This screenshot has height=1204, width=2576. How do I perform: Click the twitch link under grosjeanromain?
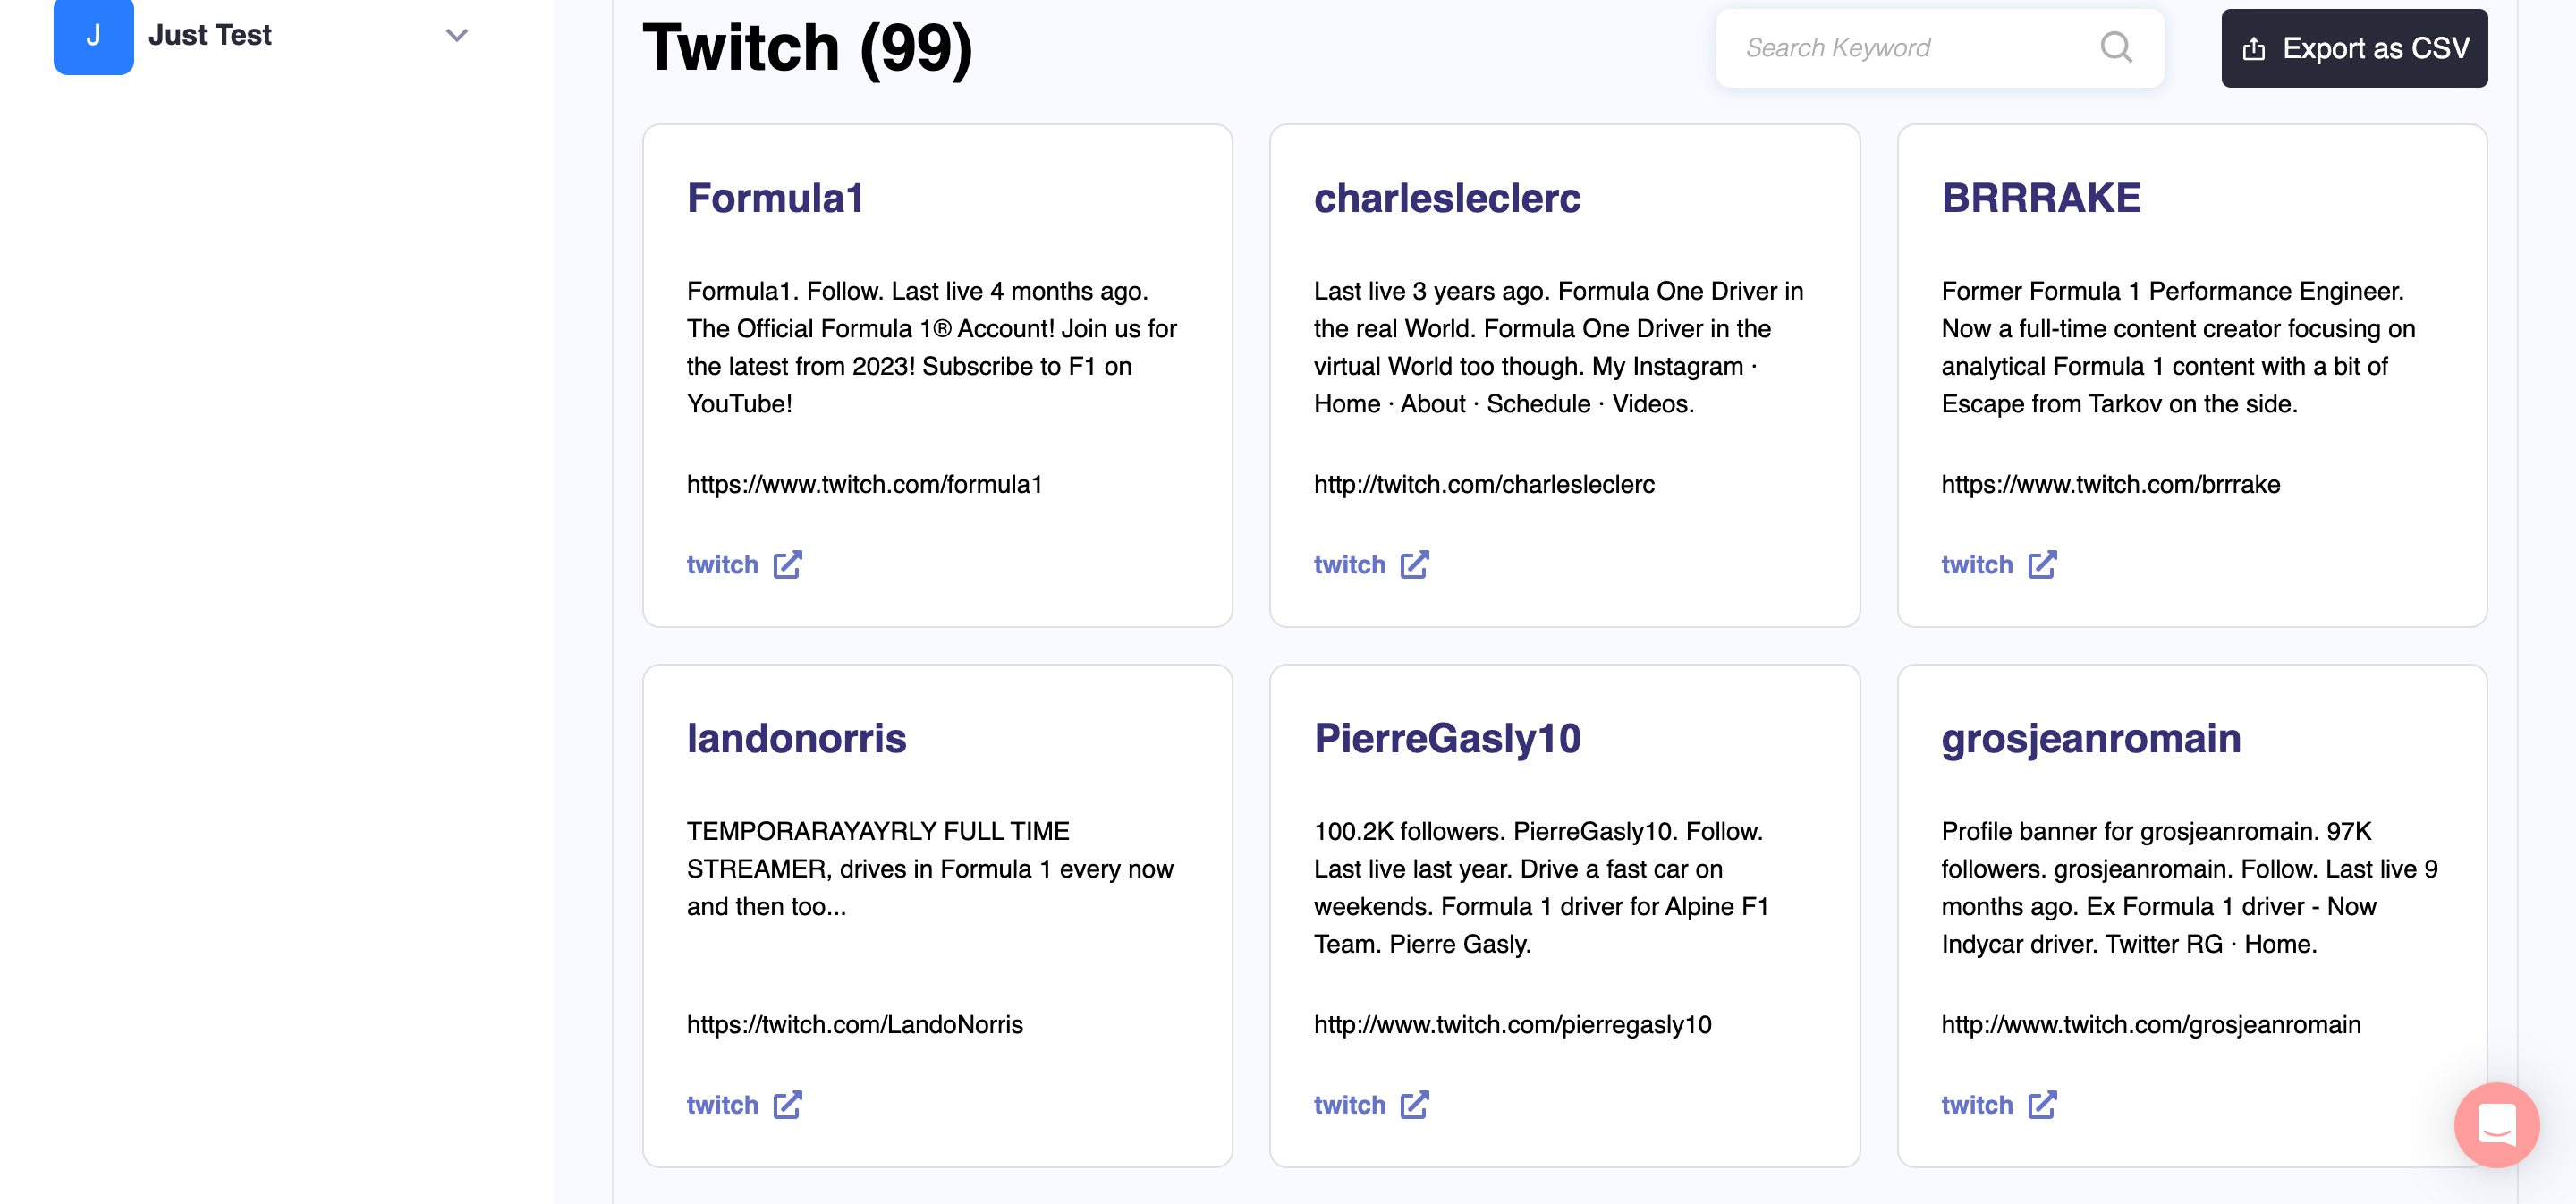click(x=1976, y=1105)
